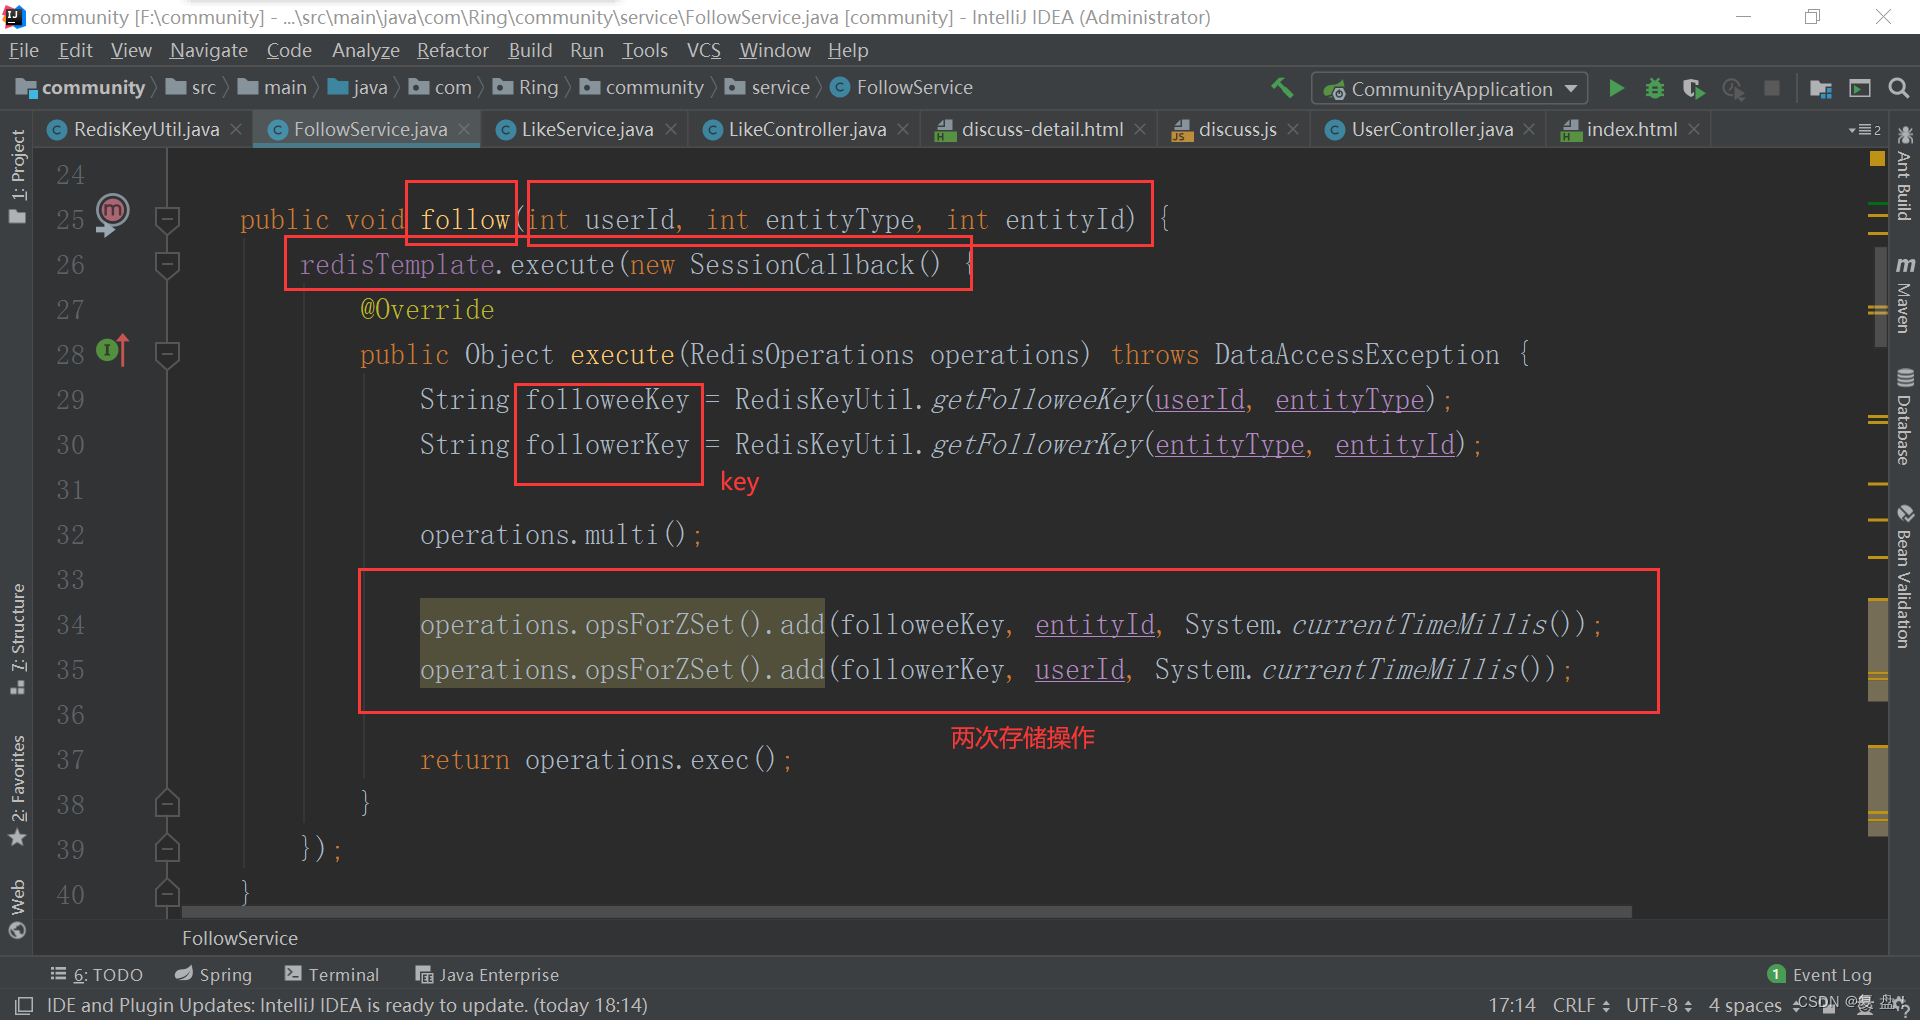
Task: Run with coverage shield icon
Action: point(1693,88)
